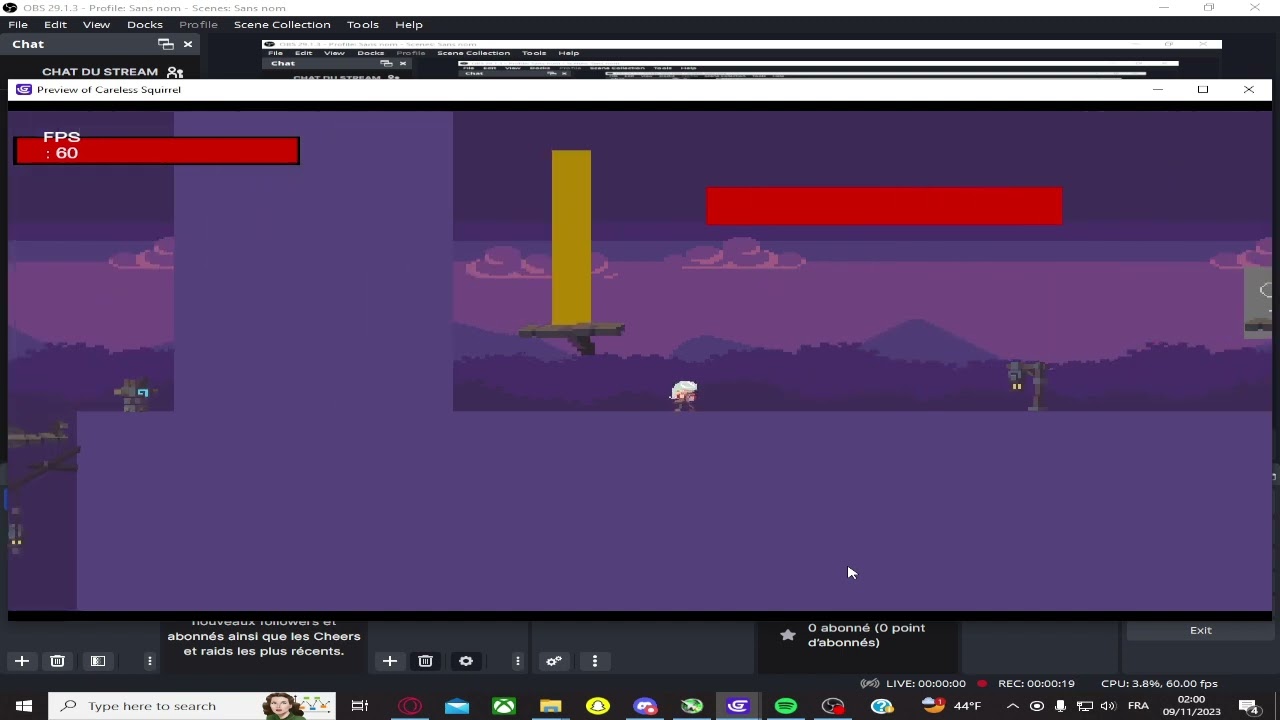The width and height of the screenshot is (1280, 720).
Task: Open audio mixer advanced settings gears
Action: pyautogui.click(x=554, y=661)
